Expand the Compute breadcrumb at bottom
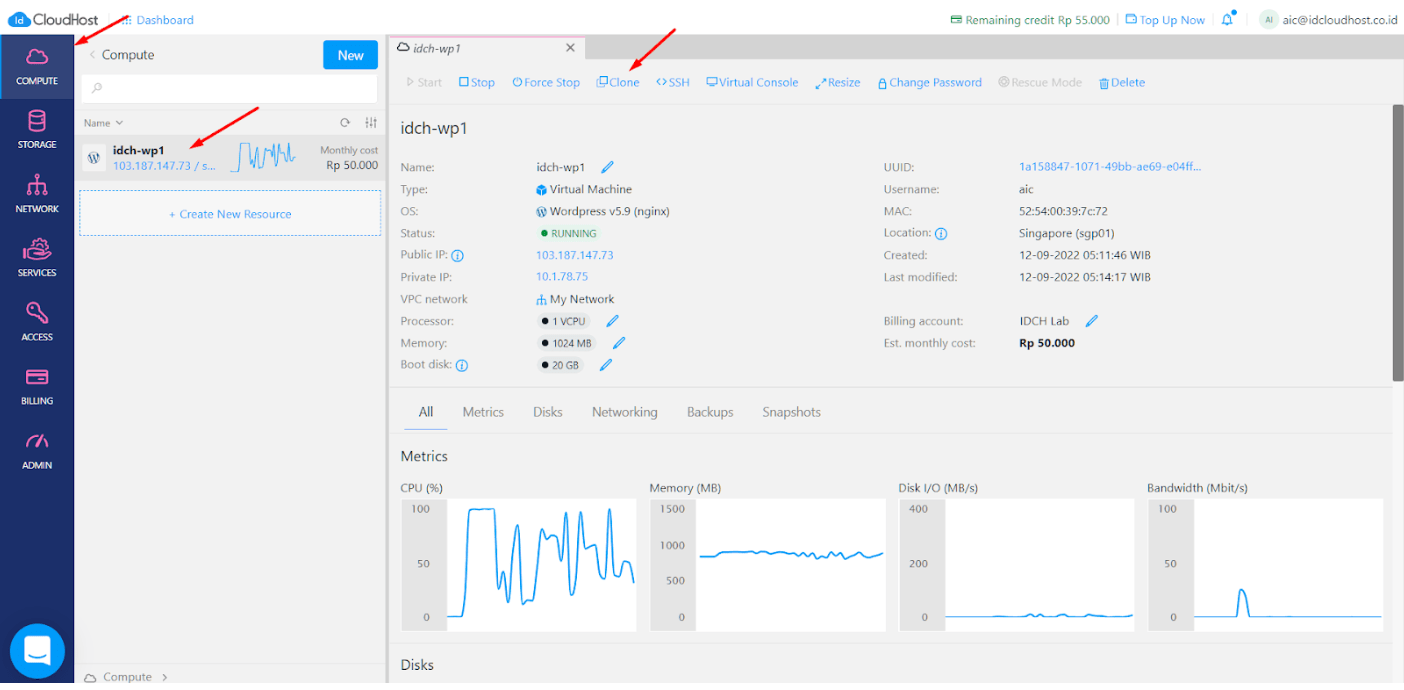 (x=127, y=677)
